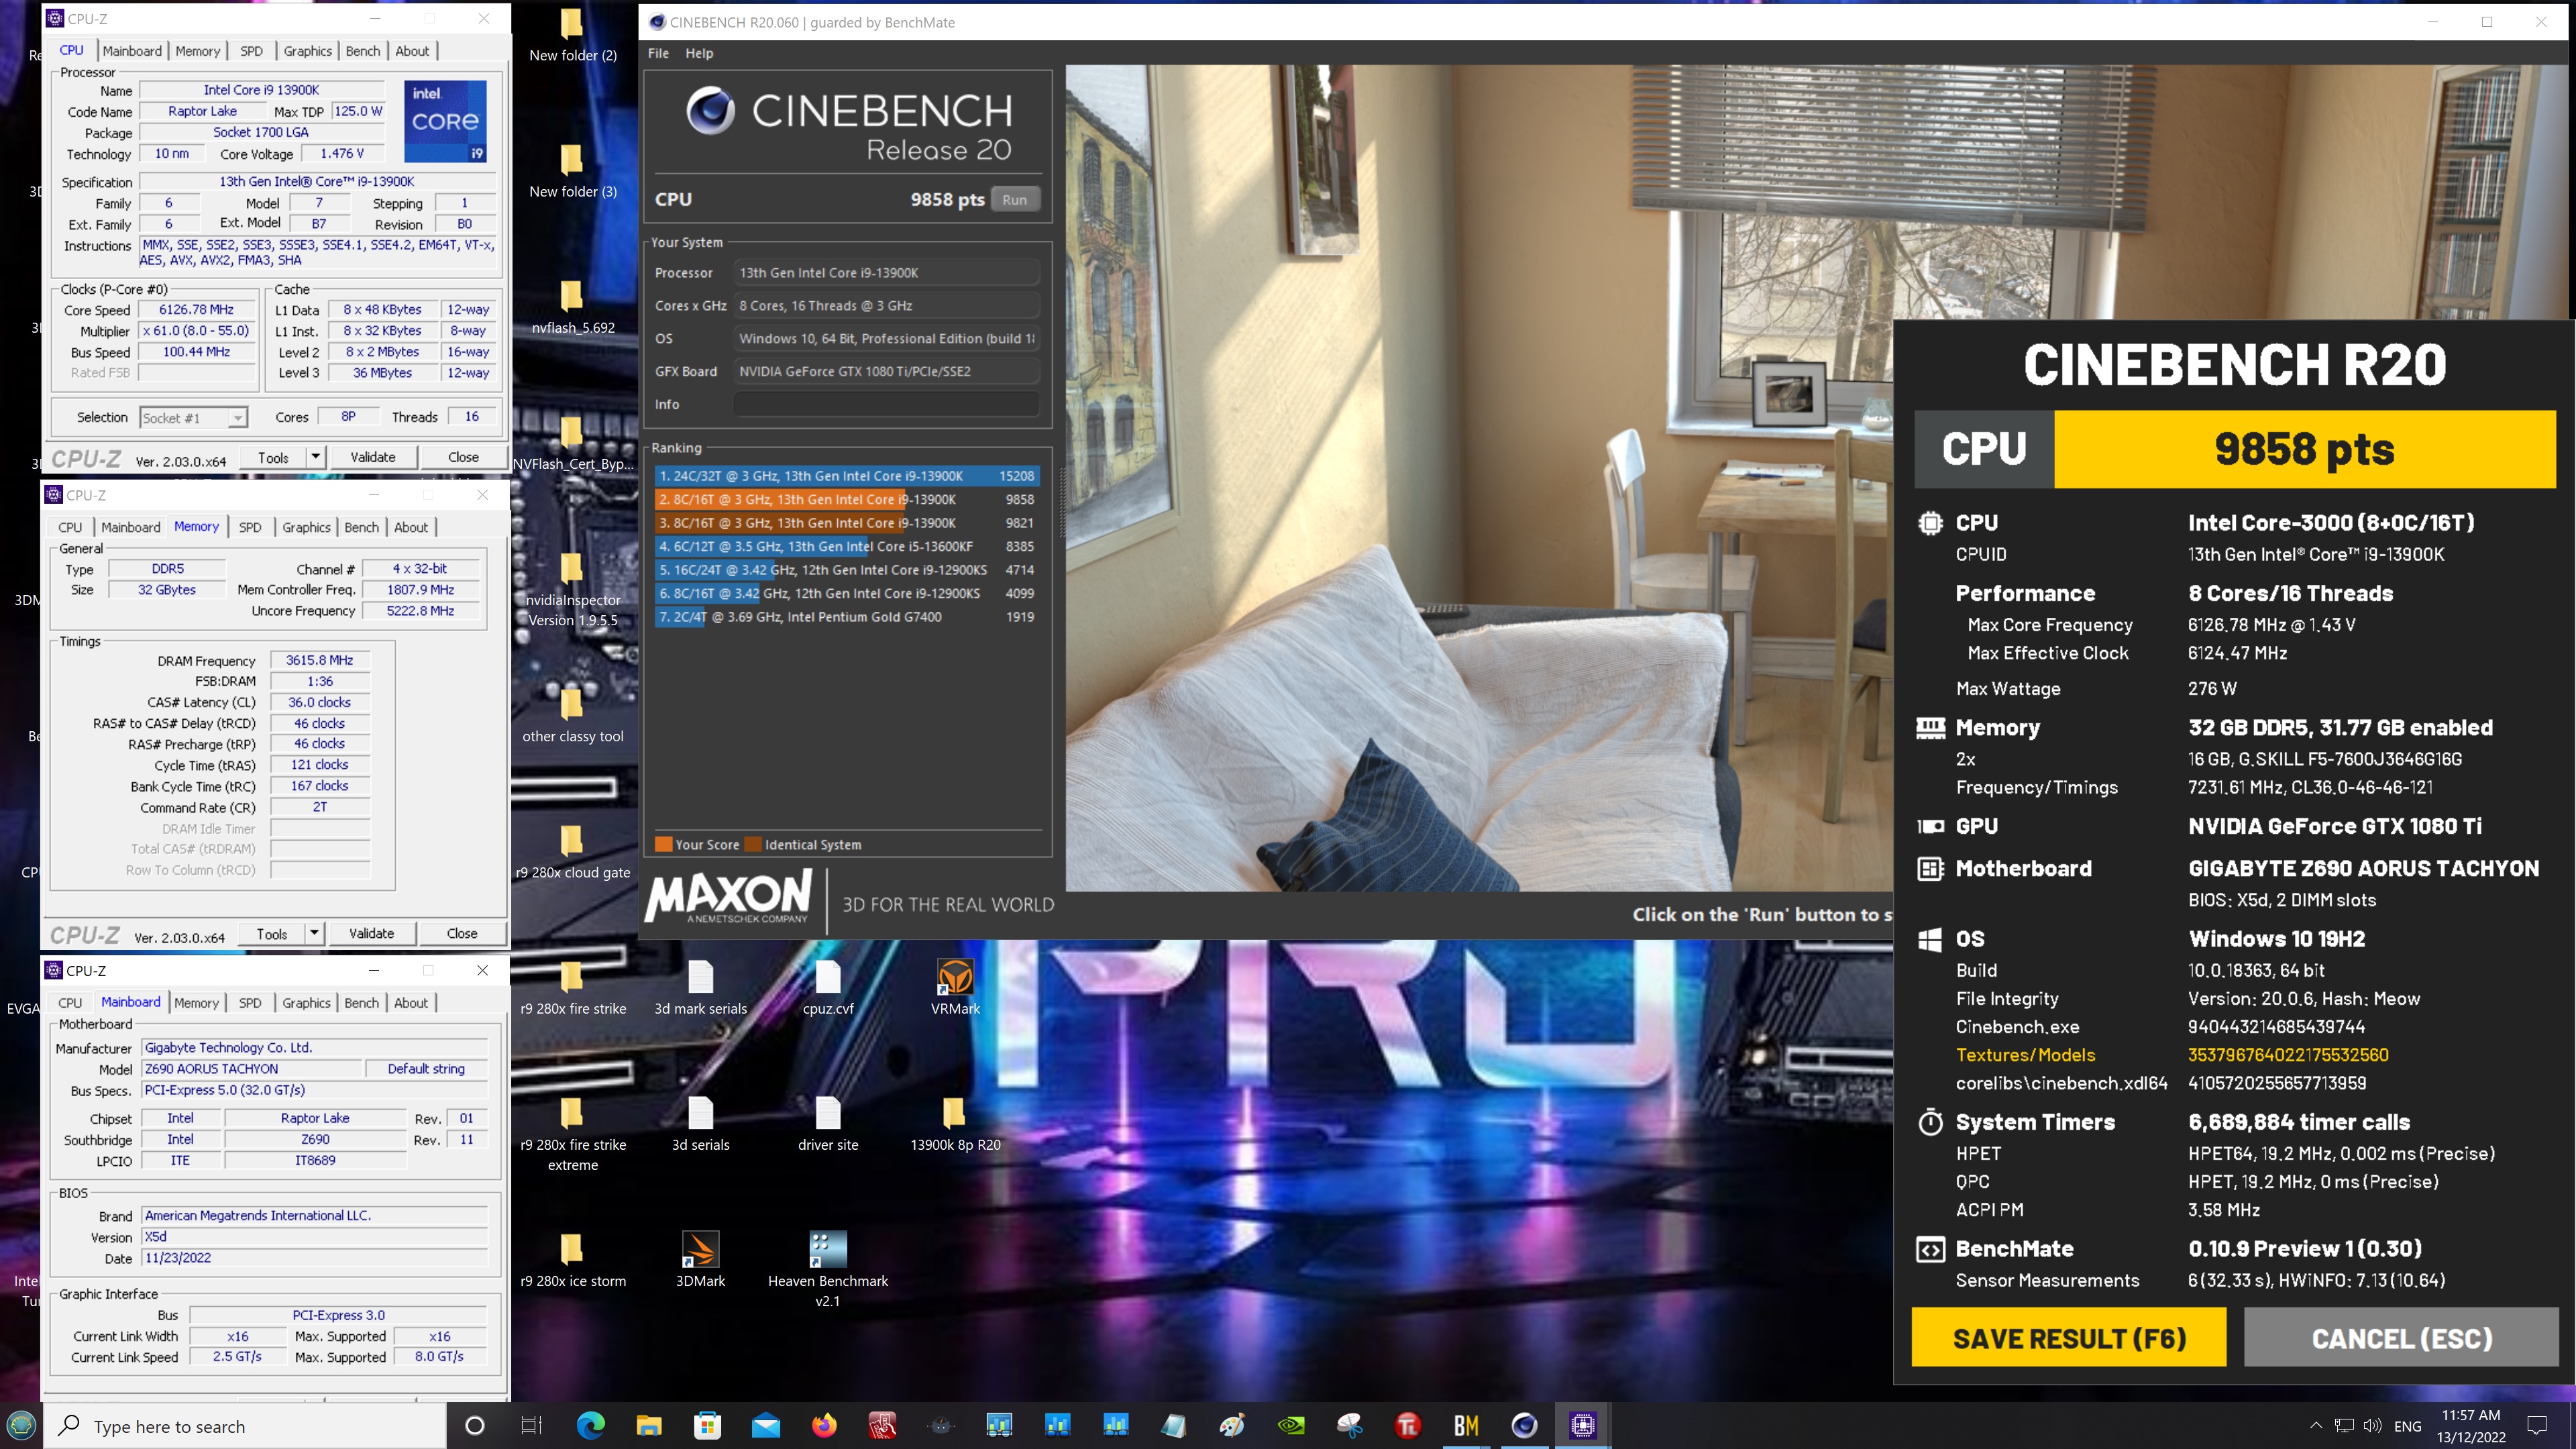This screenshot has height=1449, width=2576.
Task: Click SAVE RESULT (F6) in BenchMate panel
Action: pyautogui.click(x=2069, y=1337)
